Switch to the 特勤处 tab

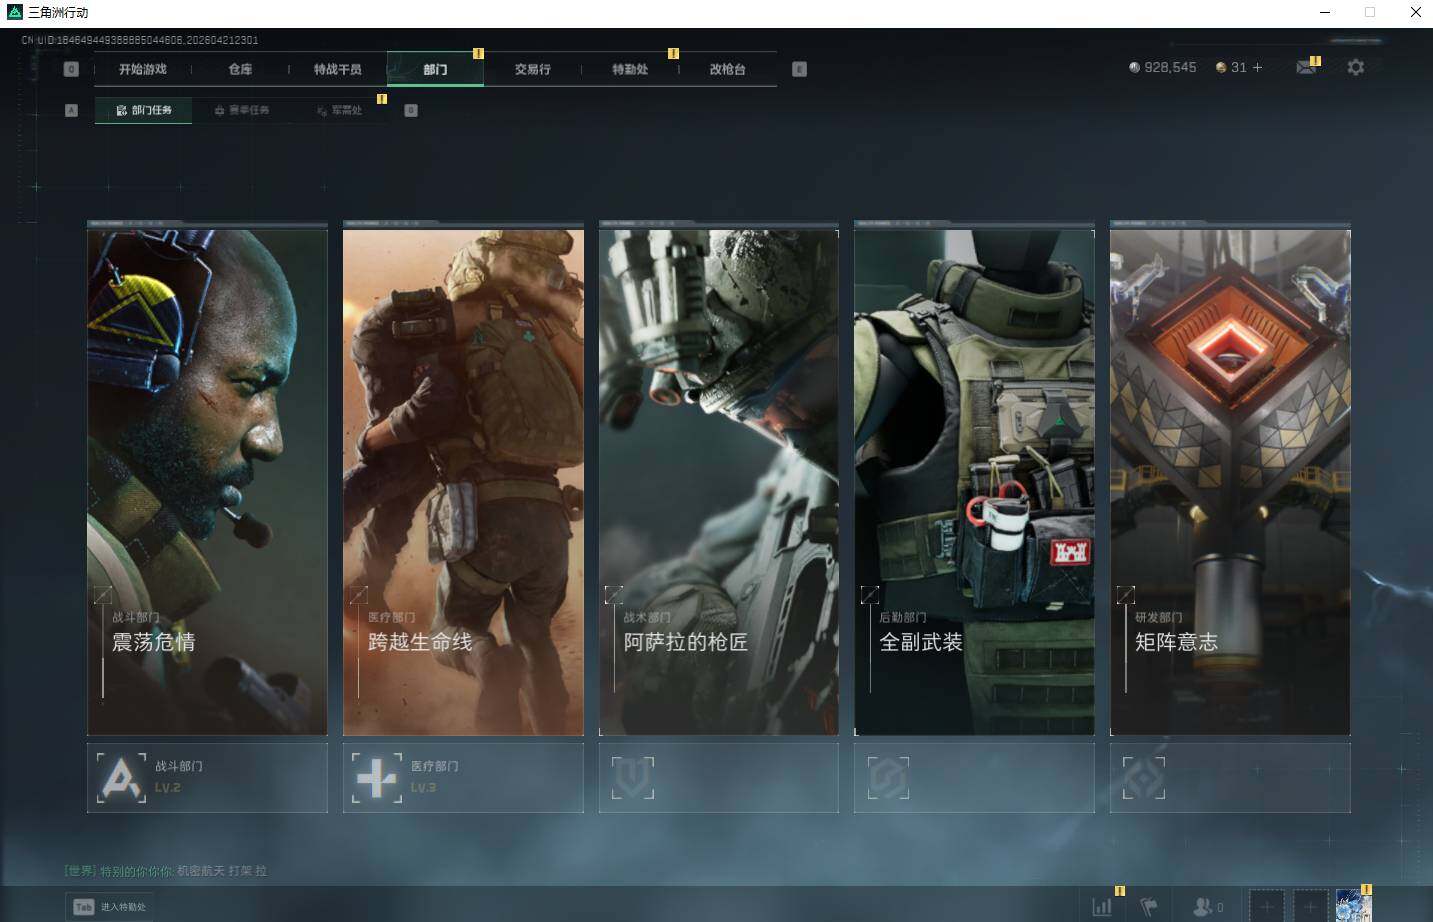pyautogui.click(x=630, y=69)
